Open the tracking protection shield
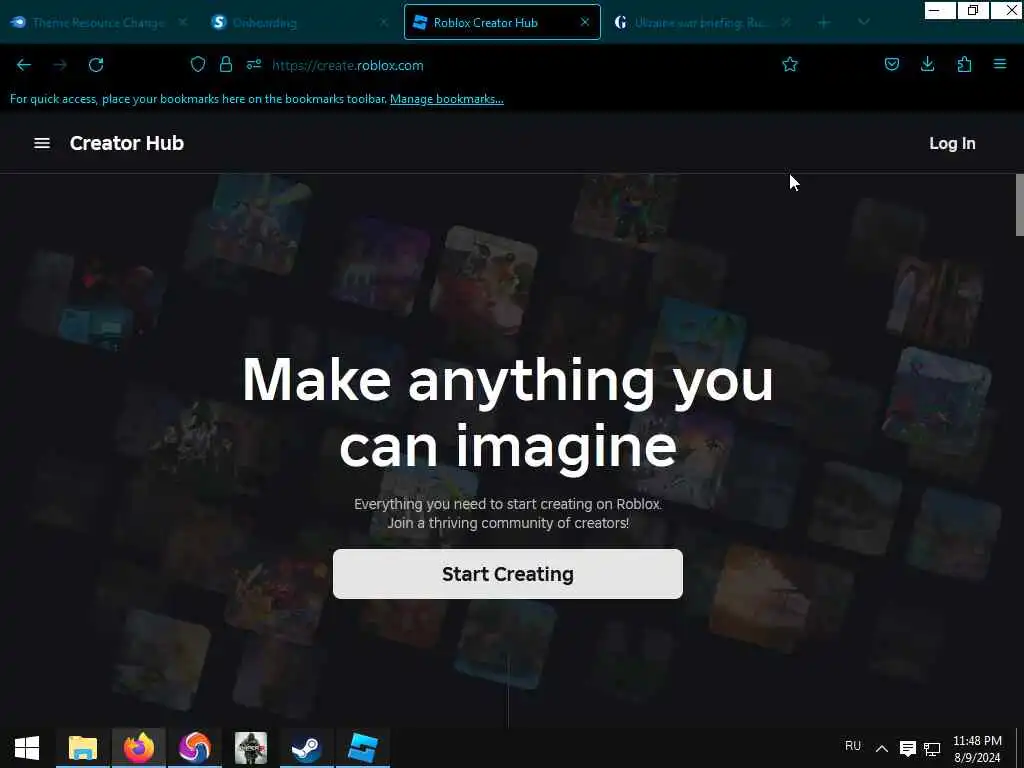Image resolution: width=1024 pixels, height=768 pixels. pos(198,64)
